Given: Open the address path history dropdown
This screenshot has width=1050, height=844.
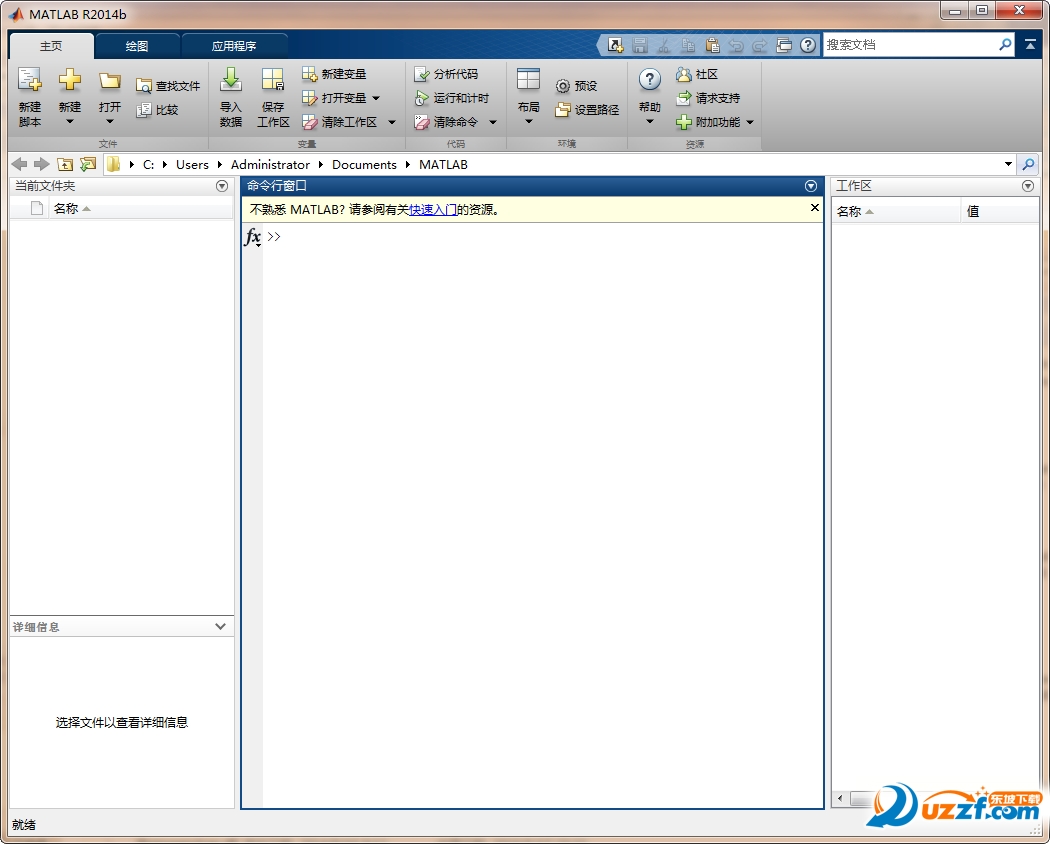Looking at the screenshot, I should [x=1008, y=164].
